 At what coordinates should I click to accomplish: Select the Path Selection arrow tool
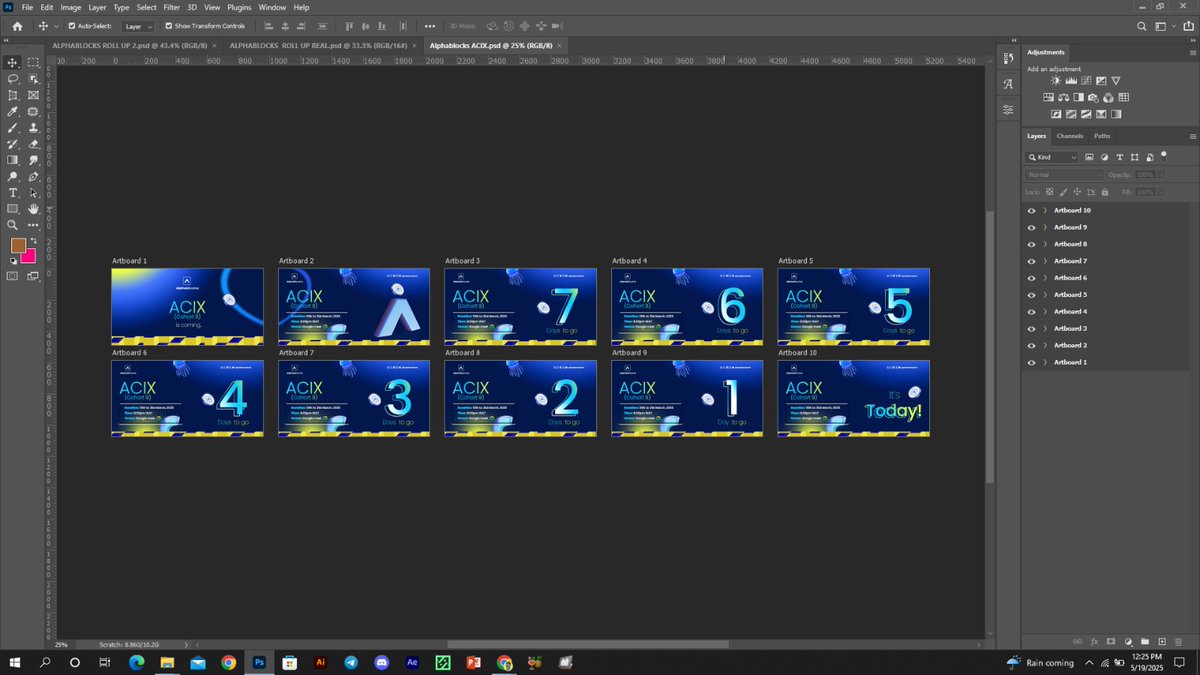33,192
